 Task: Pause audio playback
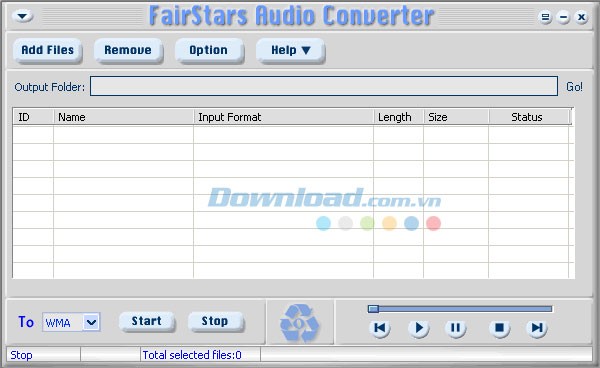(x=455, y=328)
